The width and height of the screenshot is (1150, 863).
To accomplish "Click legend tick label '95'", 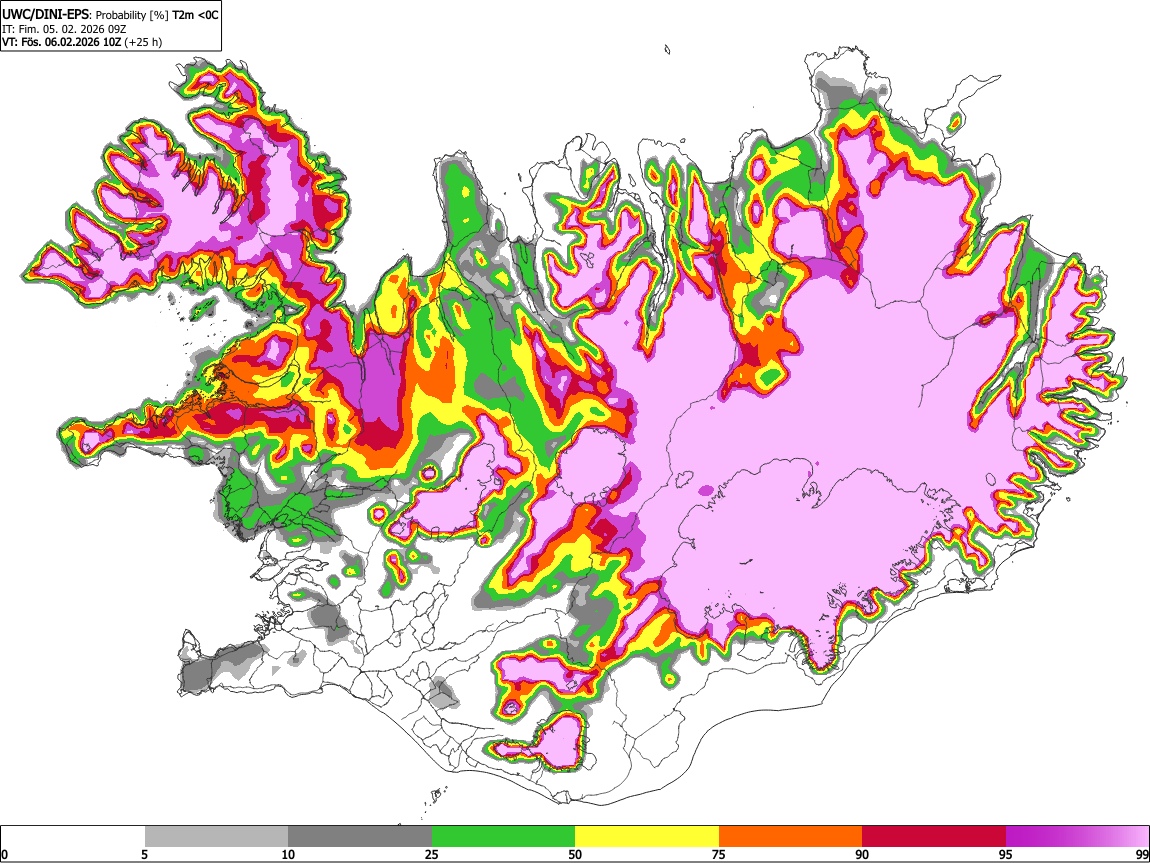I will coord(1006,854).
